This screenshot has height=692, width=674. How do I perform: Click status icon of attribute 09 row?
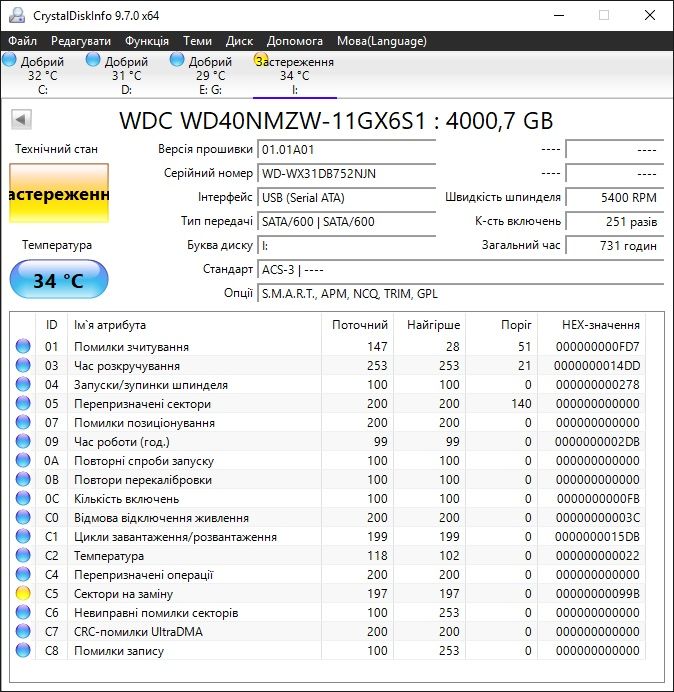pyautogui.click(x=23, y=441)
